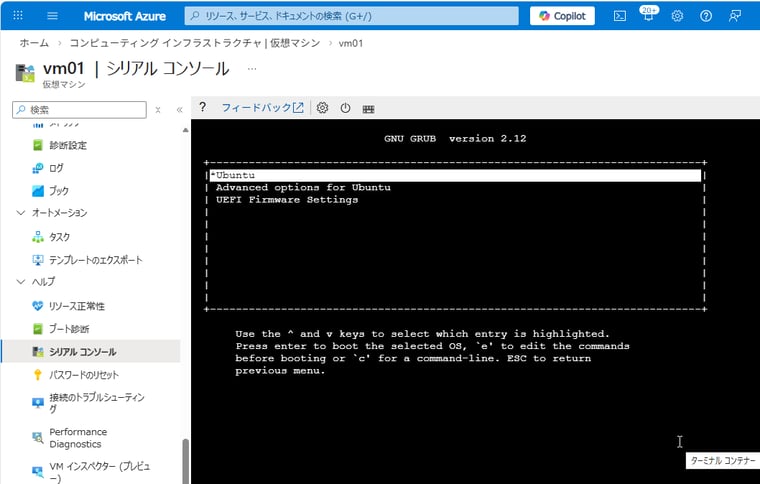Image resolution: width=760 pixels, height=484 pixels.
Task: Click the リソース正常性 heart icon
Action: [38, 306]
